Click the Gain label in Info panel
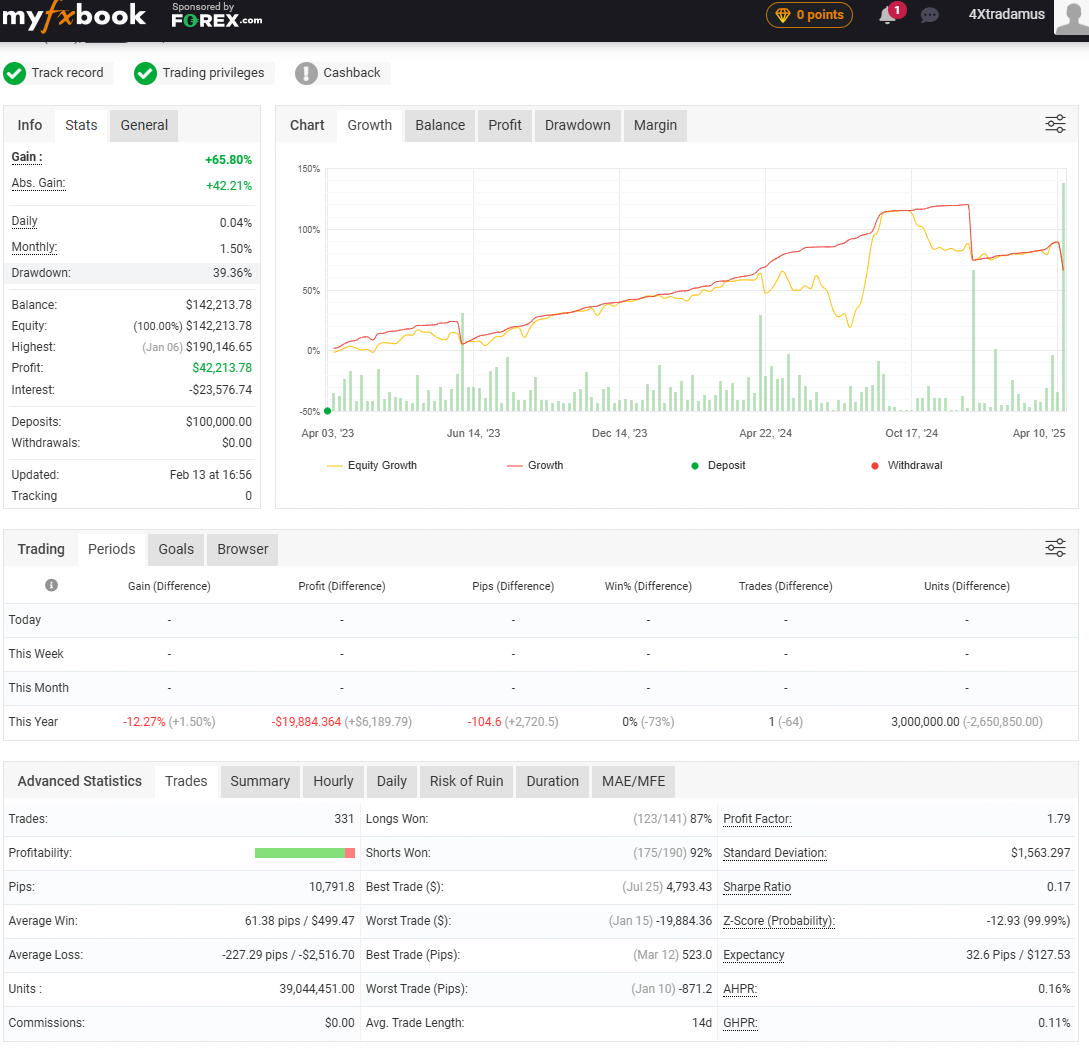The width and height of the screenshot is (1089, 1053). 26,157
